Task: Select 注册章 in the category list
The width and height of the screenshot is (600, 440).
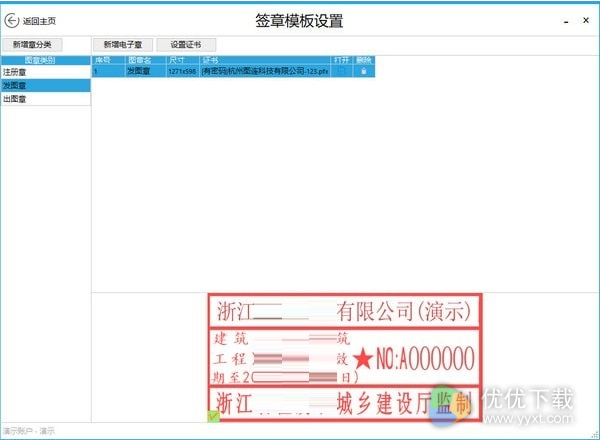Action: [x=46, y=72]
